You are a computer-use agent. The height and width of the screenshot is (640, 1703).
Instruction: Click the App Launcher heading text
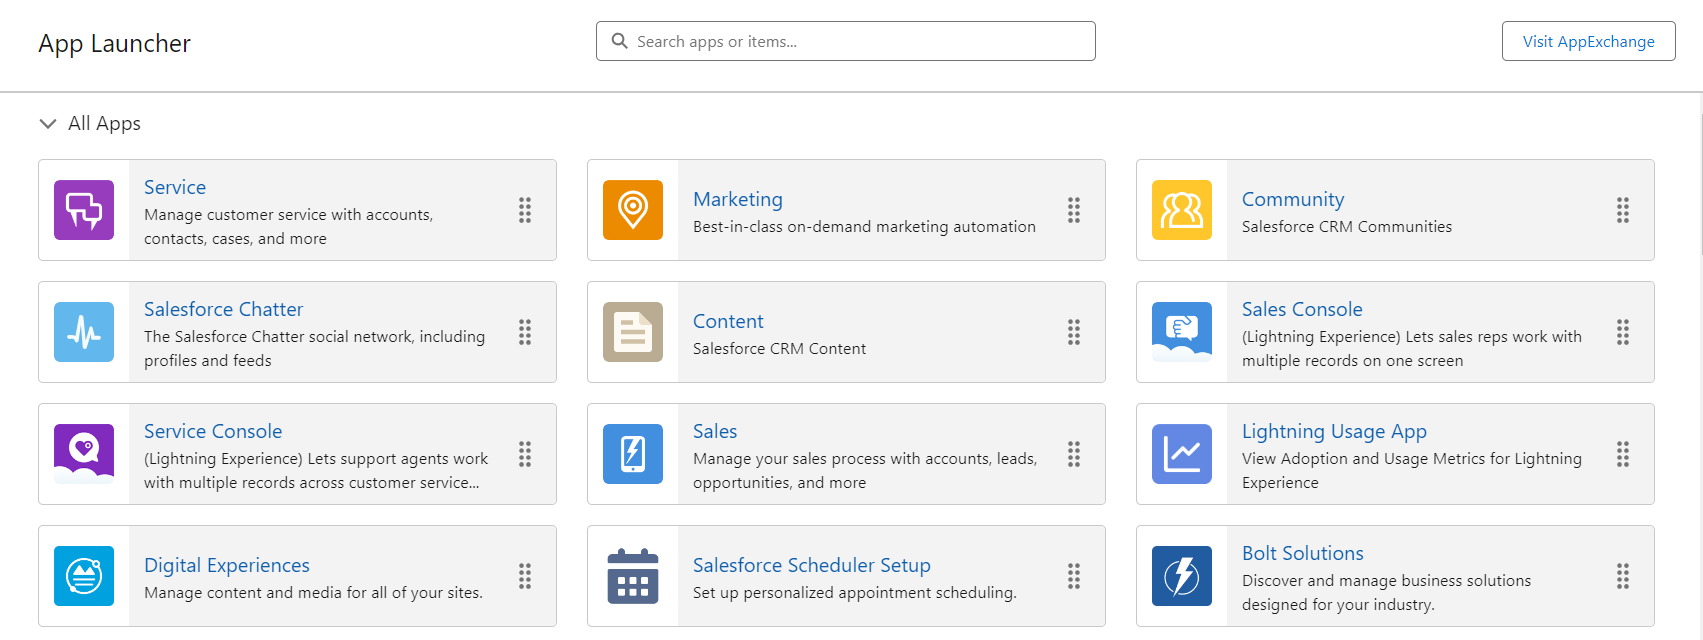click(115, 43)
